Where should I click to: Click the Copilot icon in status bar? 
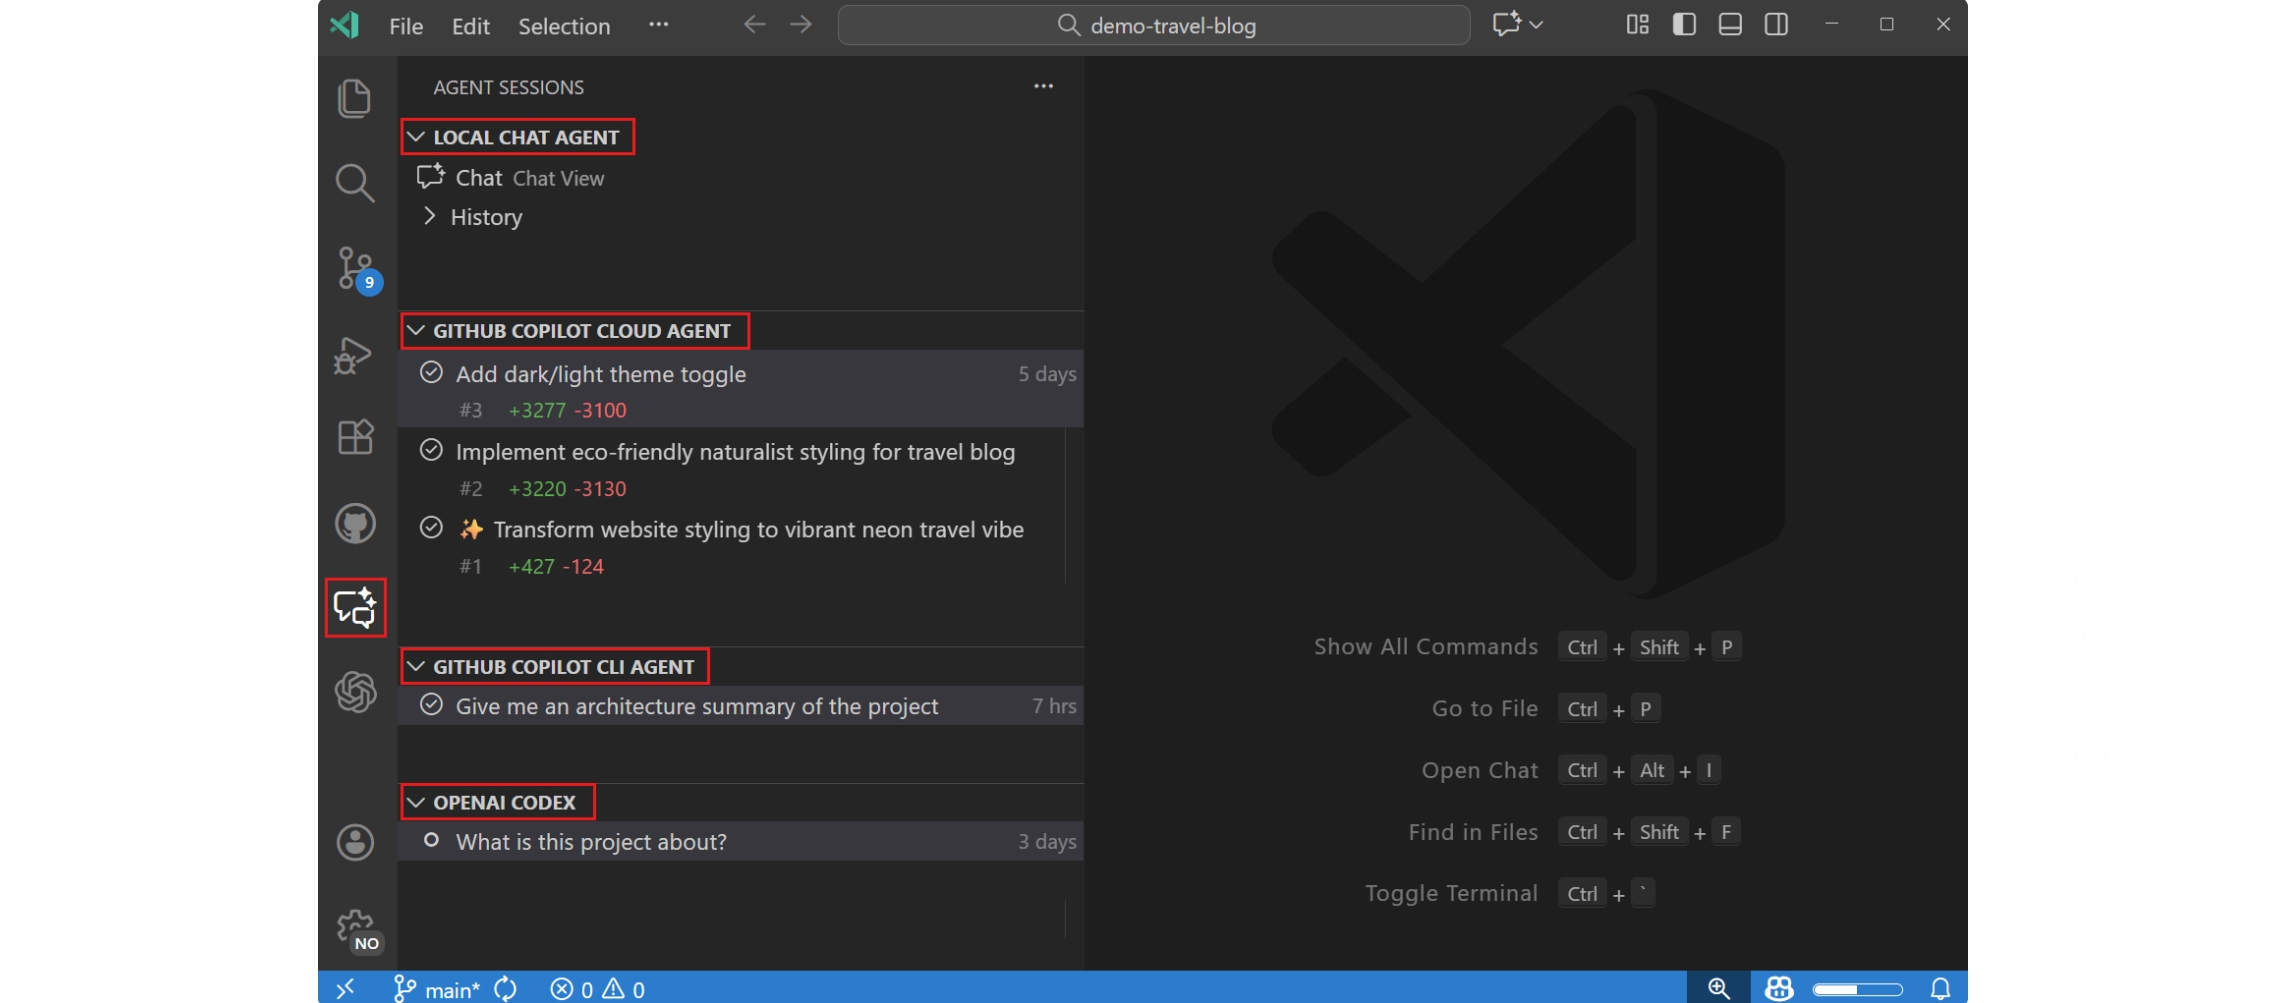click(1779, 988)
